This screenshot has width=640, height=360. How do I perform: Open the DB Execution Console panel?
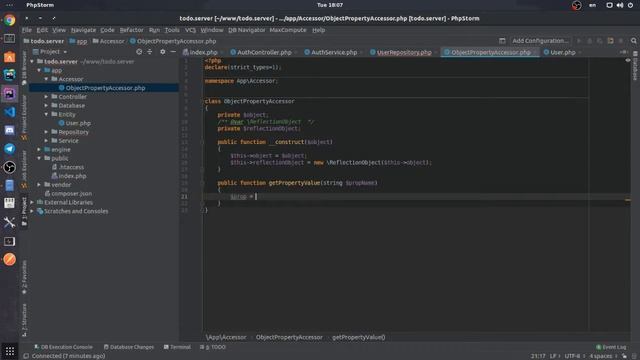tap(63, 347)
